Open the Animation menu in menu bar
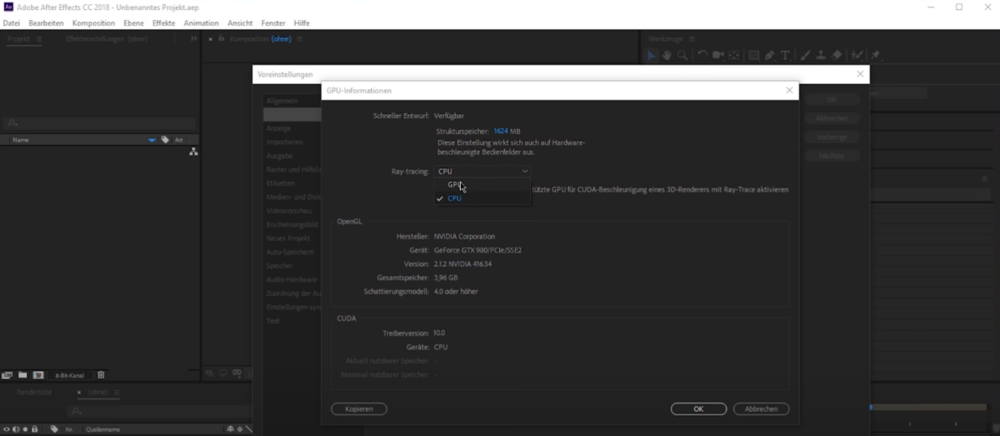Image resolution: width=1000 pixels, height=436 pixels. tap(201, 22)
